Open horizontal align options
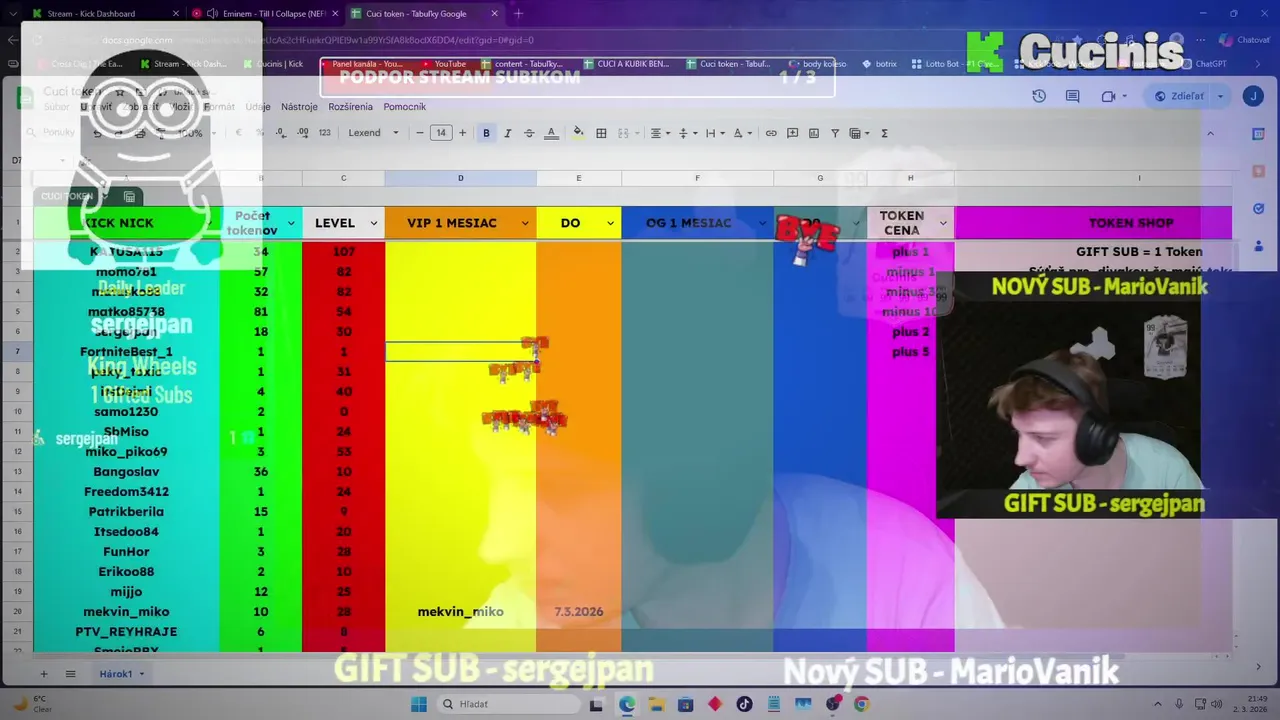Viewport: 1280px width, 720px height. (659, 133)
